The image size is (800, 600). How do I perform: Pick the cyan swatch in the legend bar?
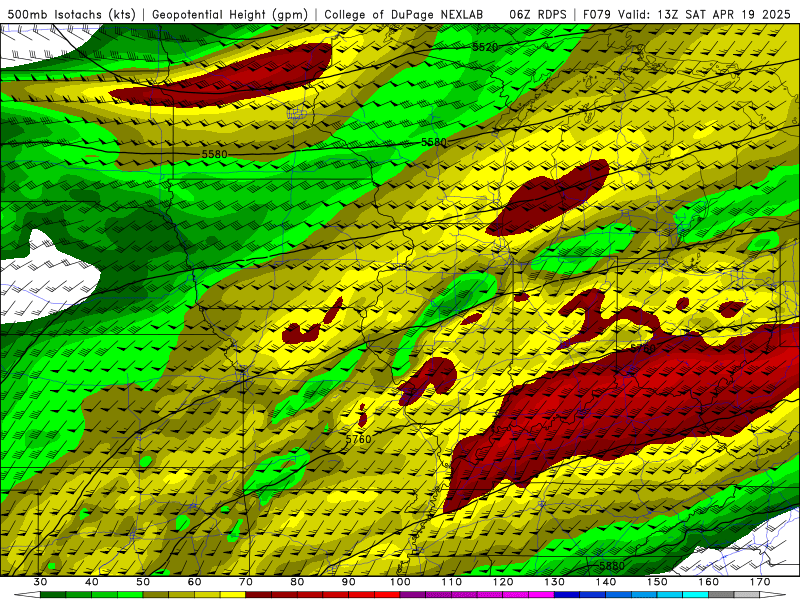pos(695,594)
